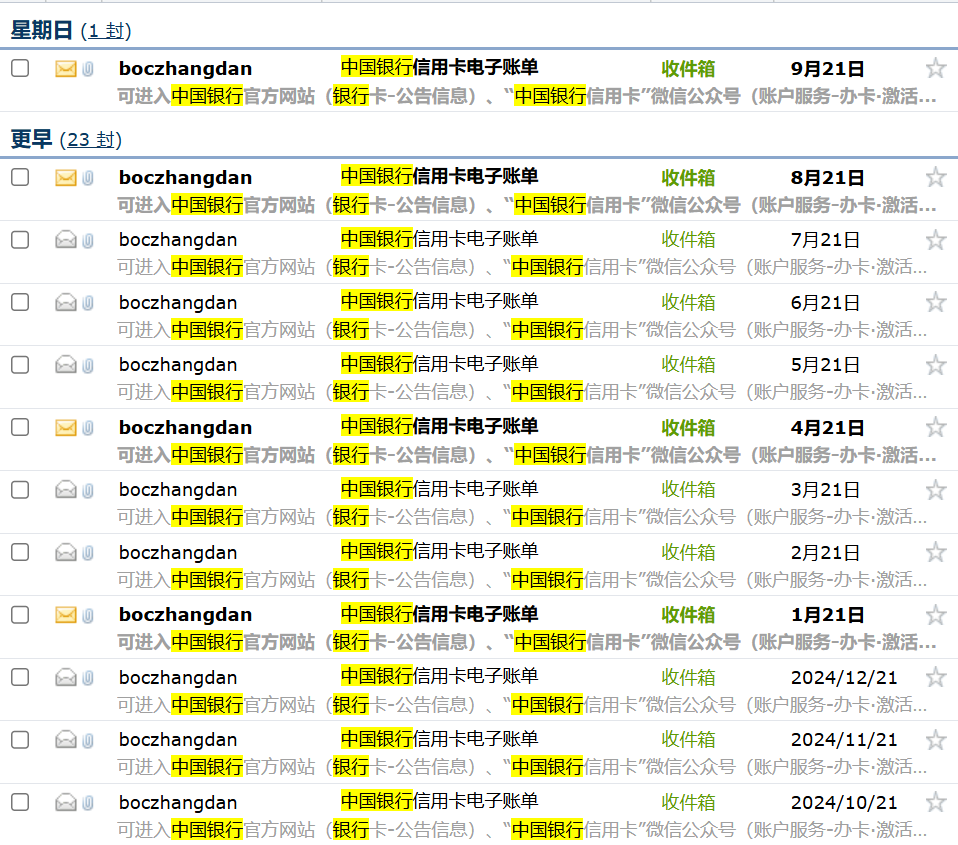This screenshot has height=845, width=958.
Task: Click the preview text of the 2024/12/21 email
Action: click(x=522, y=705)
